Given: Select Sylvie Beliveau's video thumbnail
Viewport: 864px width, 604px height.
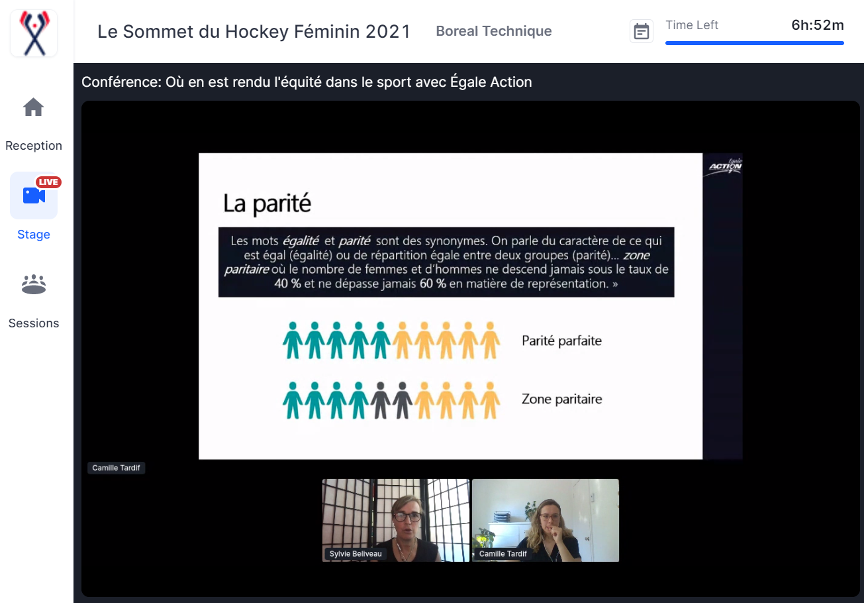Looking at the screenshot, I should 396,518.
